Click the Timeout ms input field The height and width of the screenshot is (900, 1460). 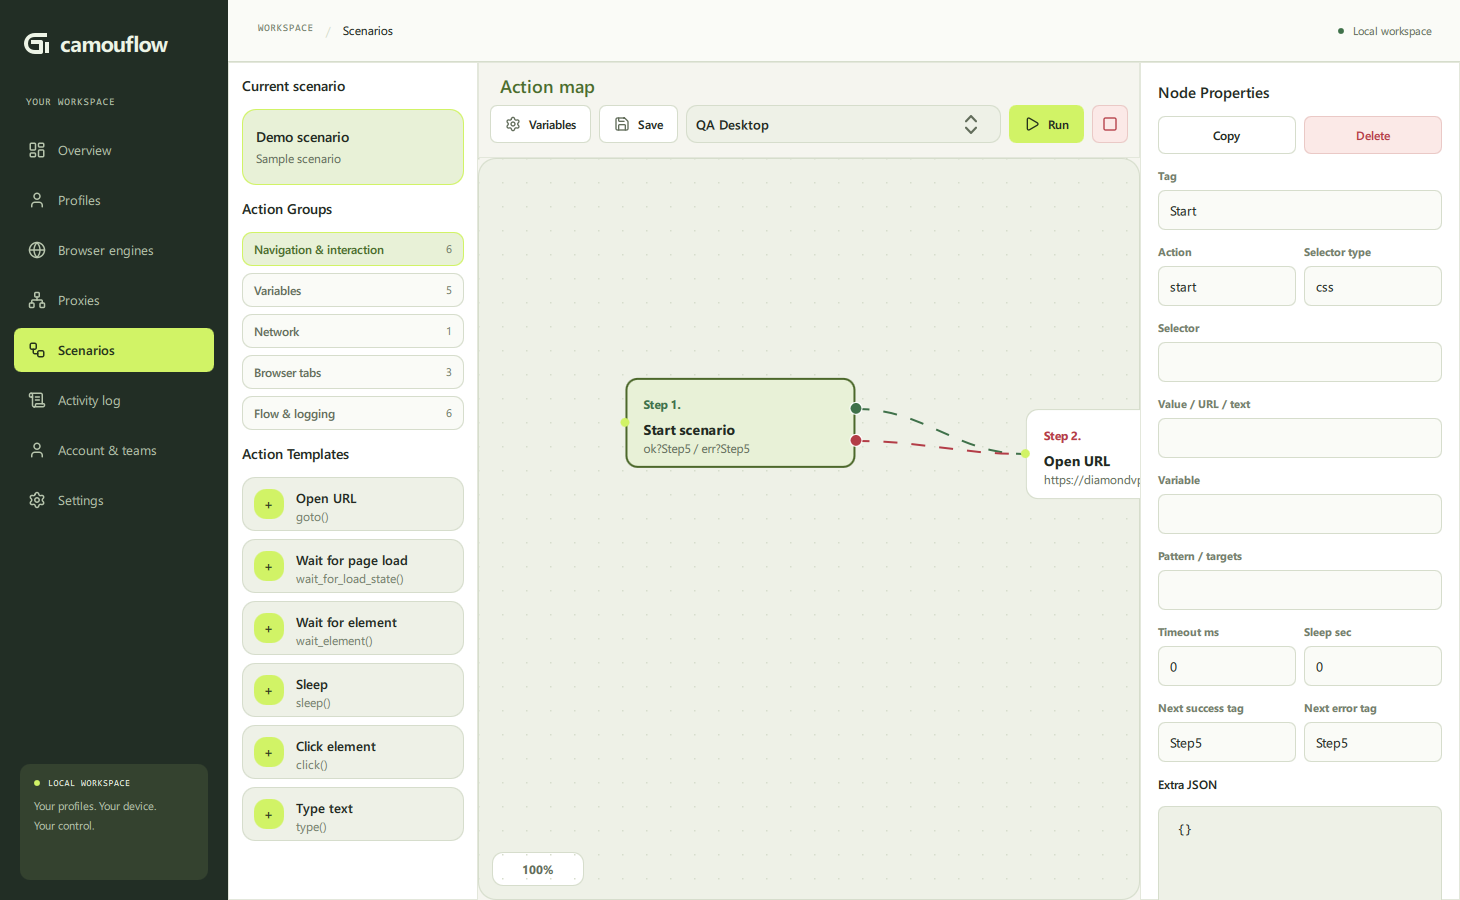click(1226, 666)
